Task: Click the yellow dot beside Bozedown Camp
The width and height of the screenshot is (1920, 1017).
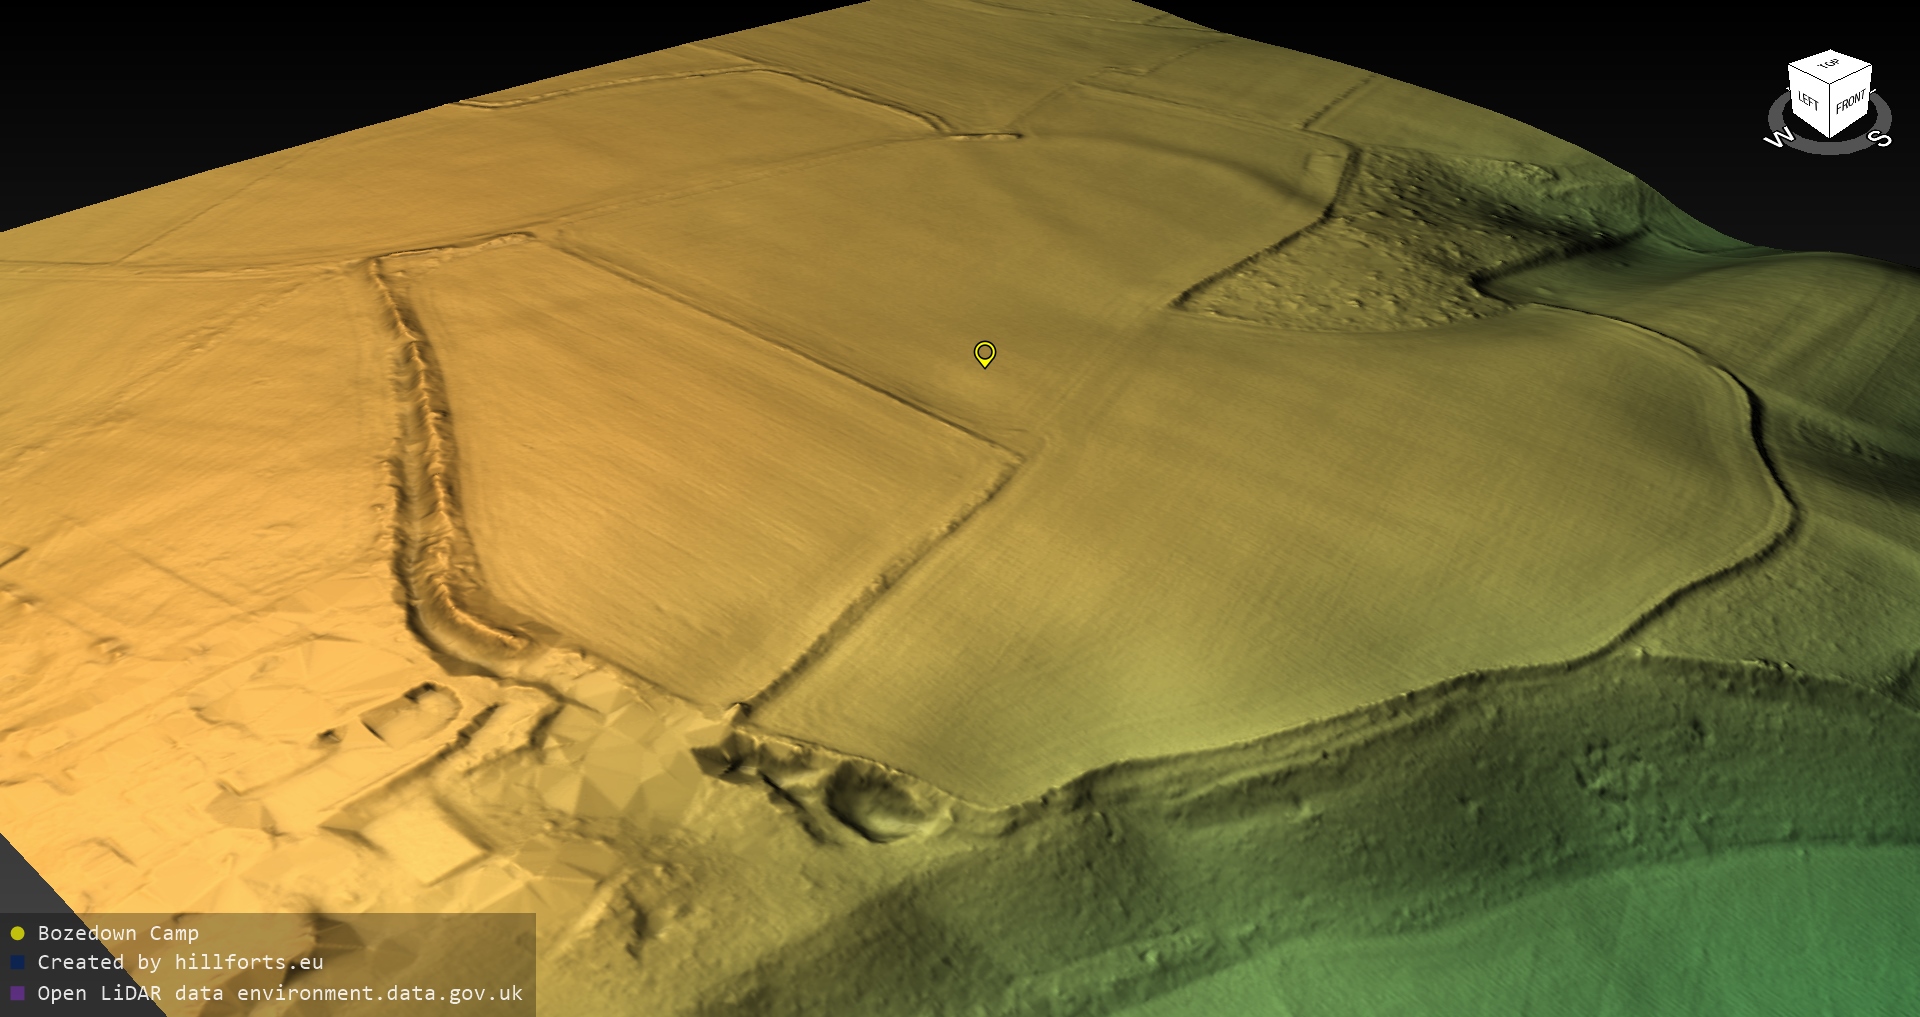Action: [x=17, y=933]
